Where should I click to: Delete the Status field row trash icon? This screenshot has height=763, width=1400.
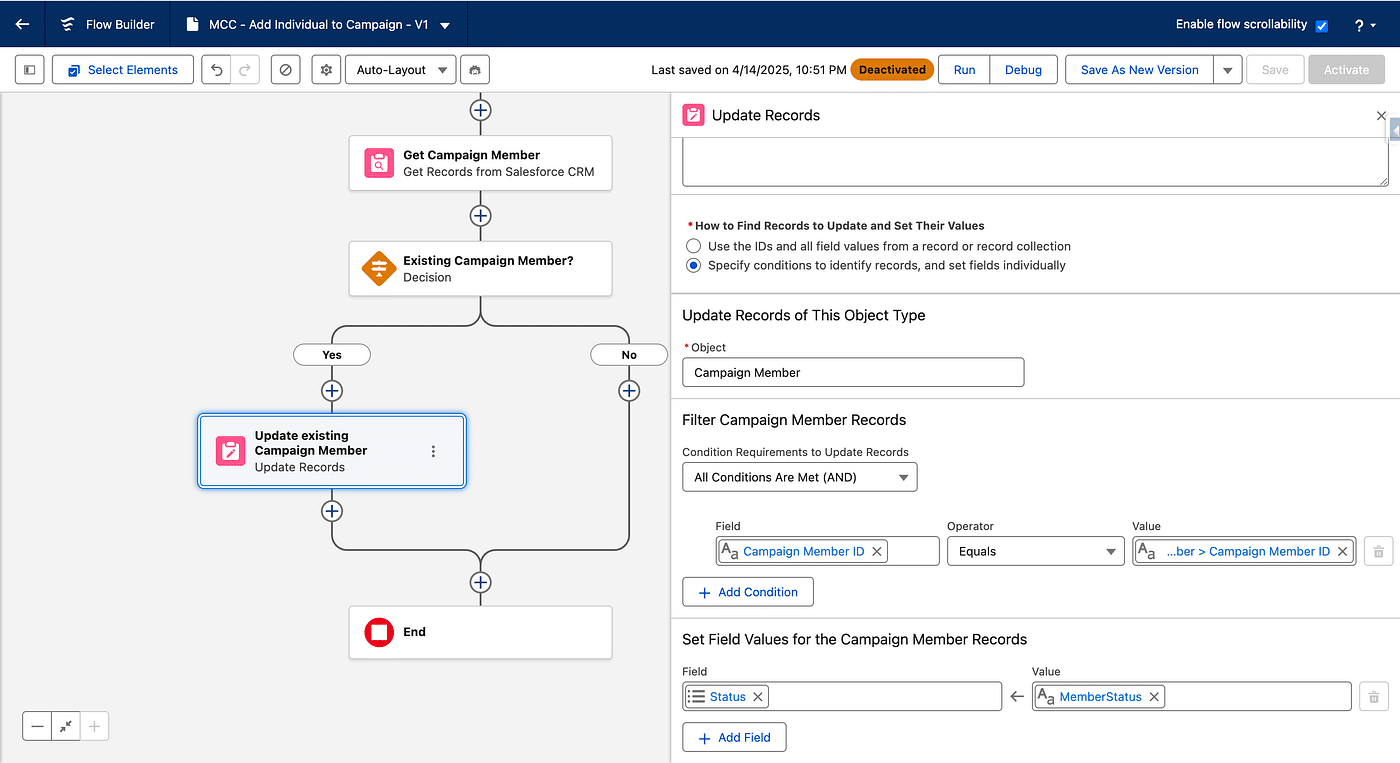pyautogui.click(x=1374, y=697)
